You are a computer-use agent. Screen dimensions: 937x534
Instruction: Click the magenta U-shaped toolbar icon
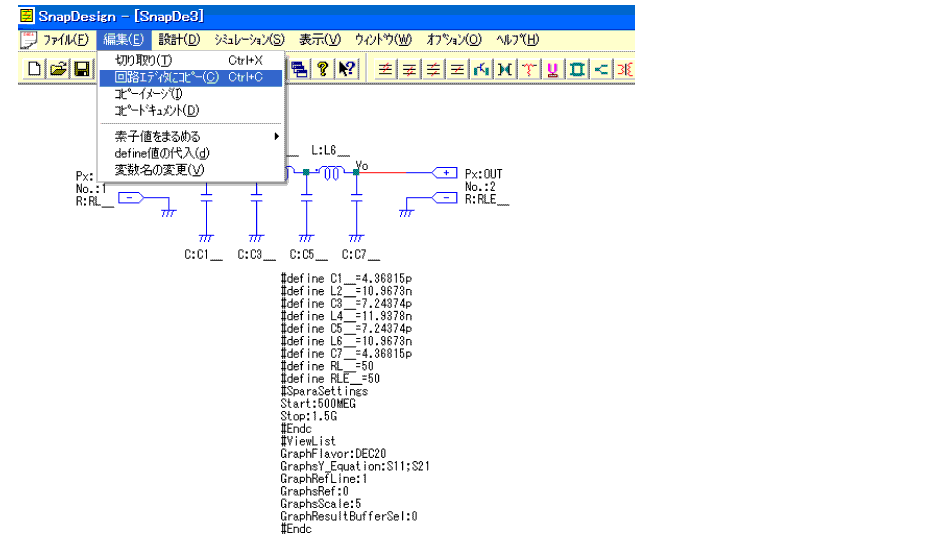click(553, 69)
